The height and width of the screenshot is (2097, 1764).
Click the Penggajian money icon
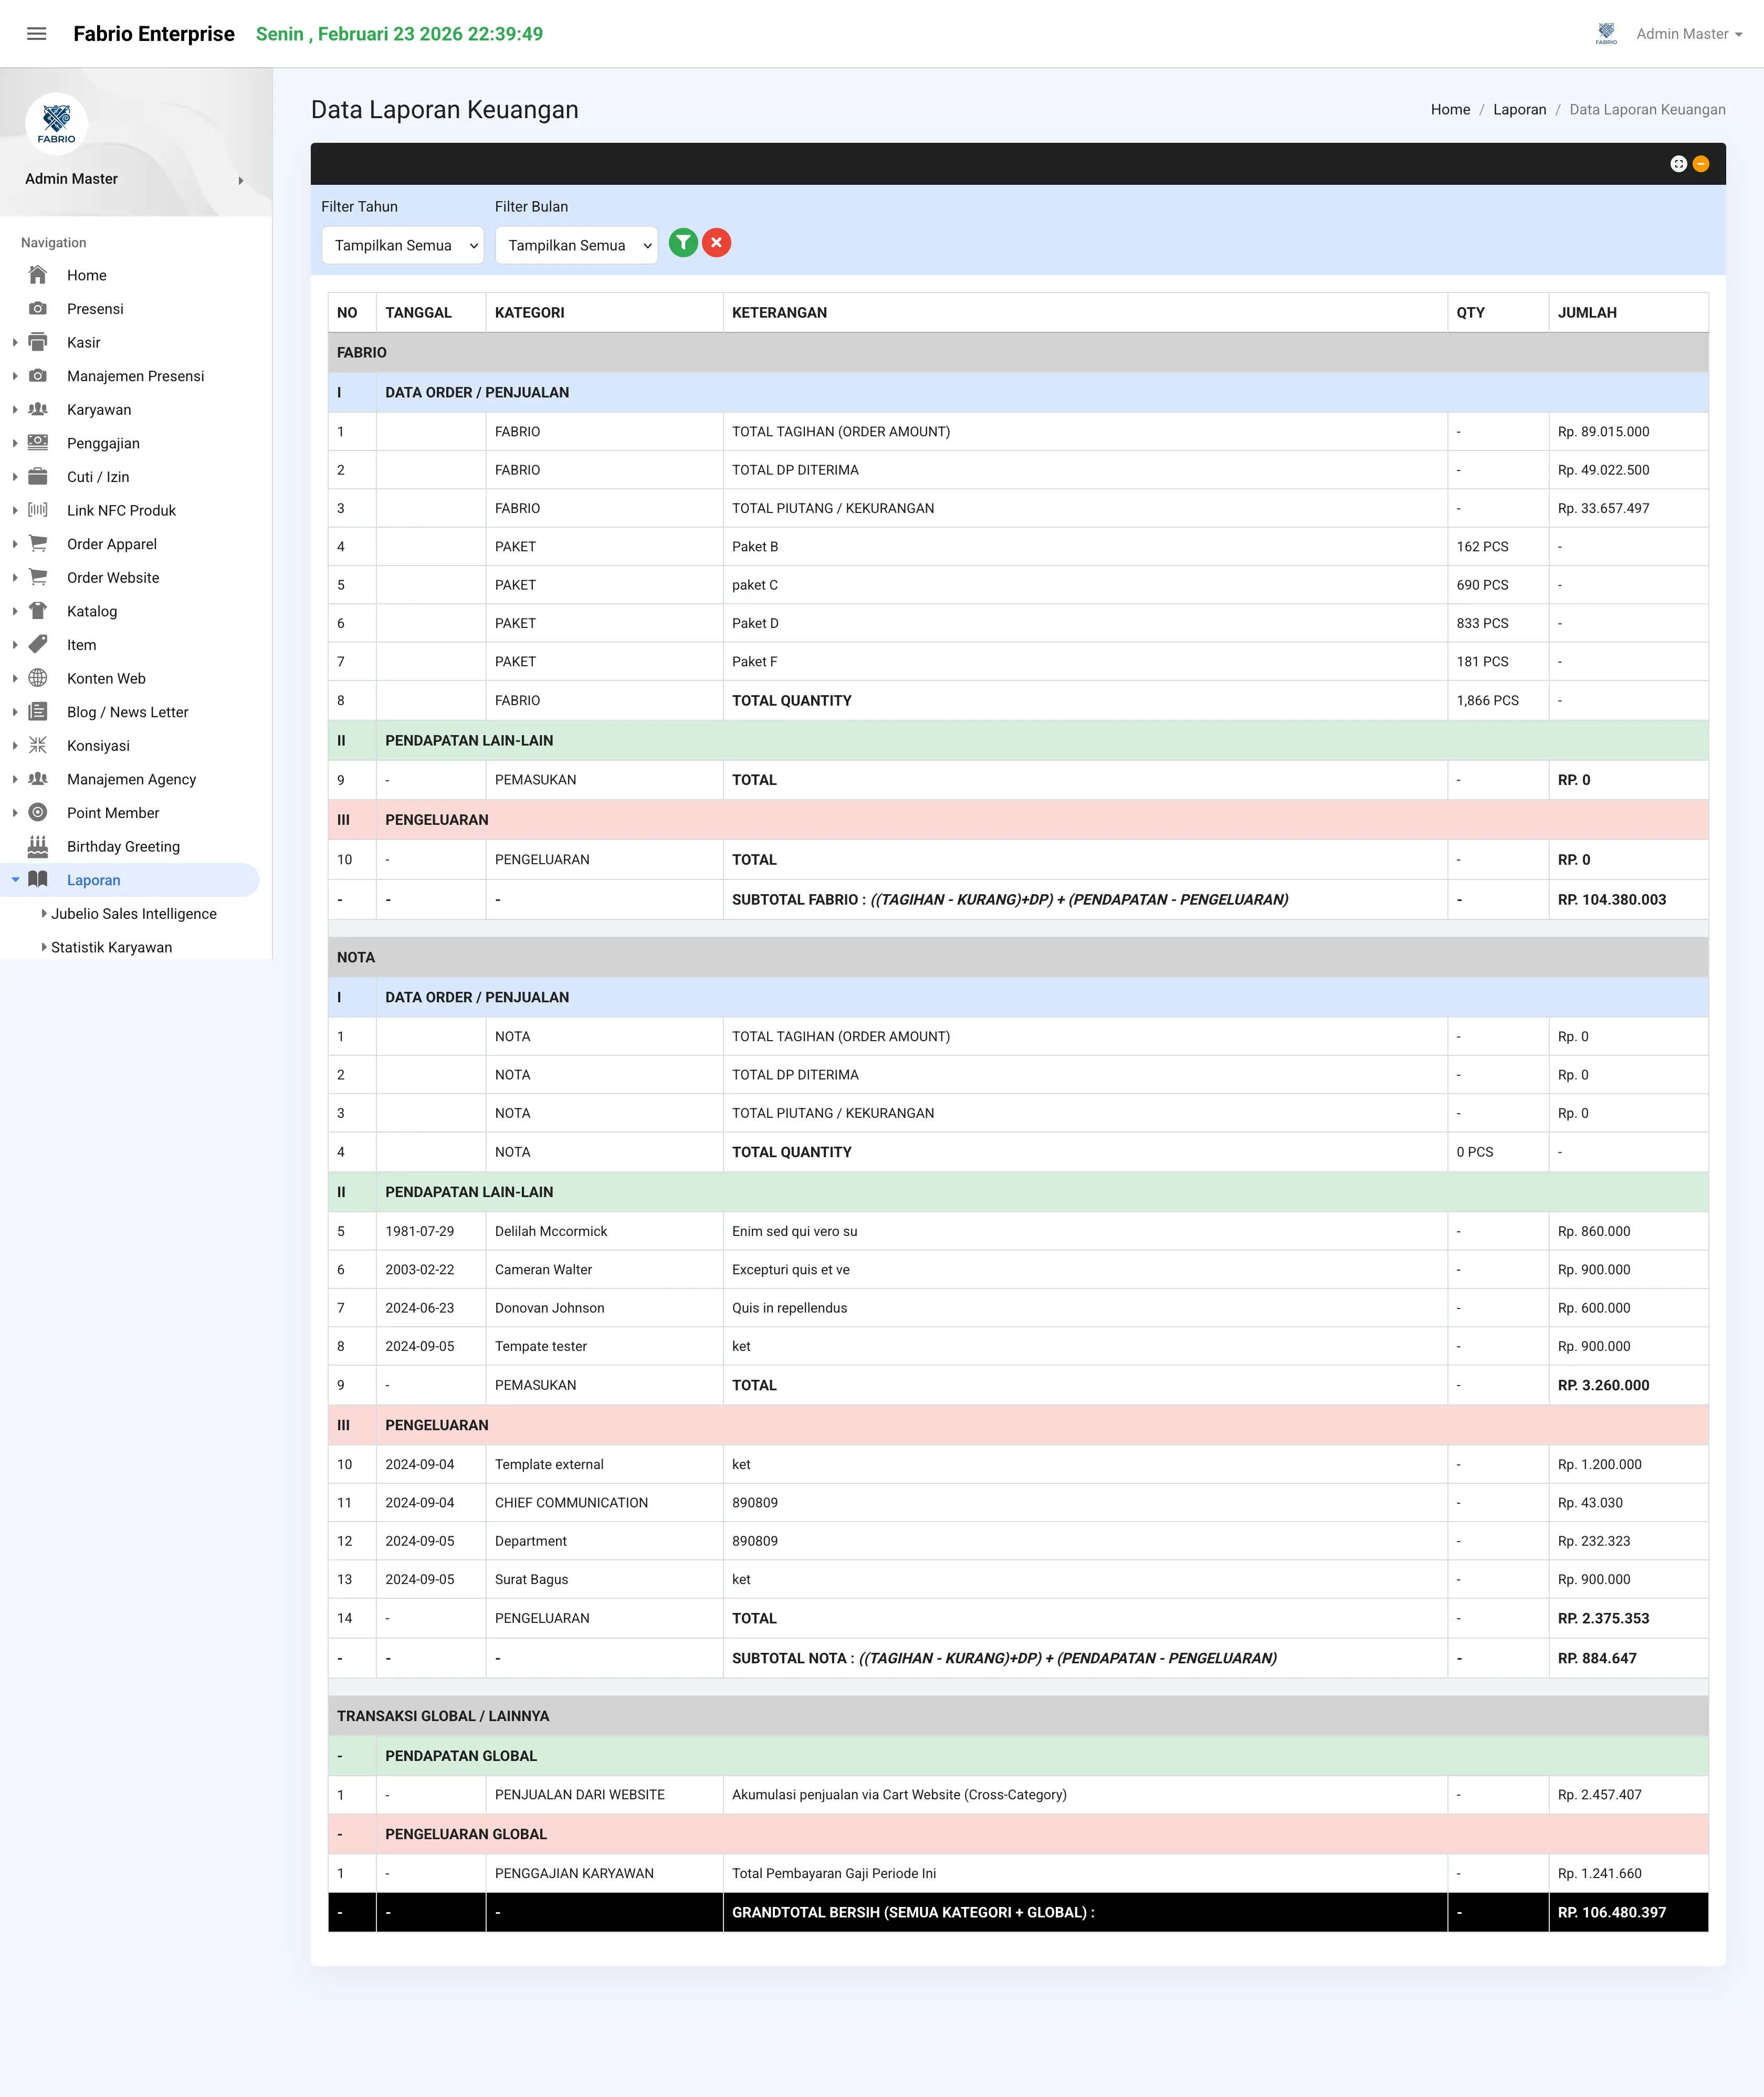[x=38, y=443]
